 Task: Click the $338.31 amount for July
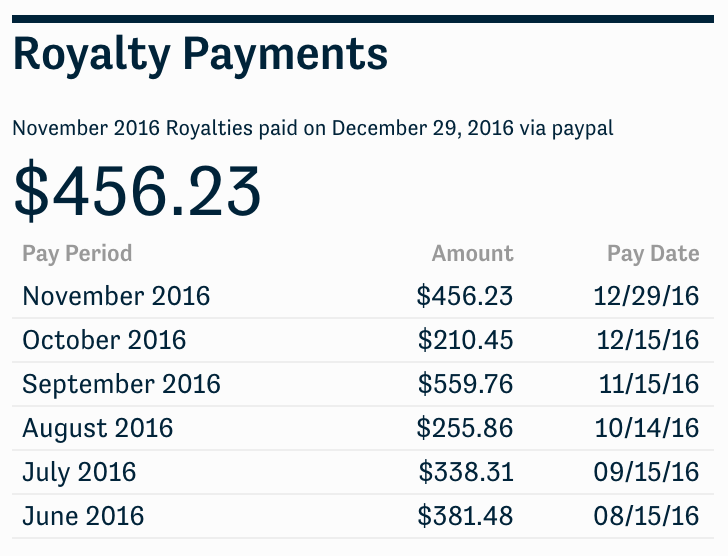(466, 472)
